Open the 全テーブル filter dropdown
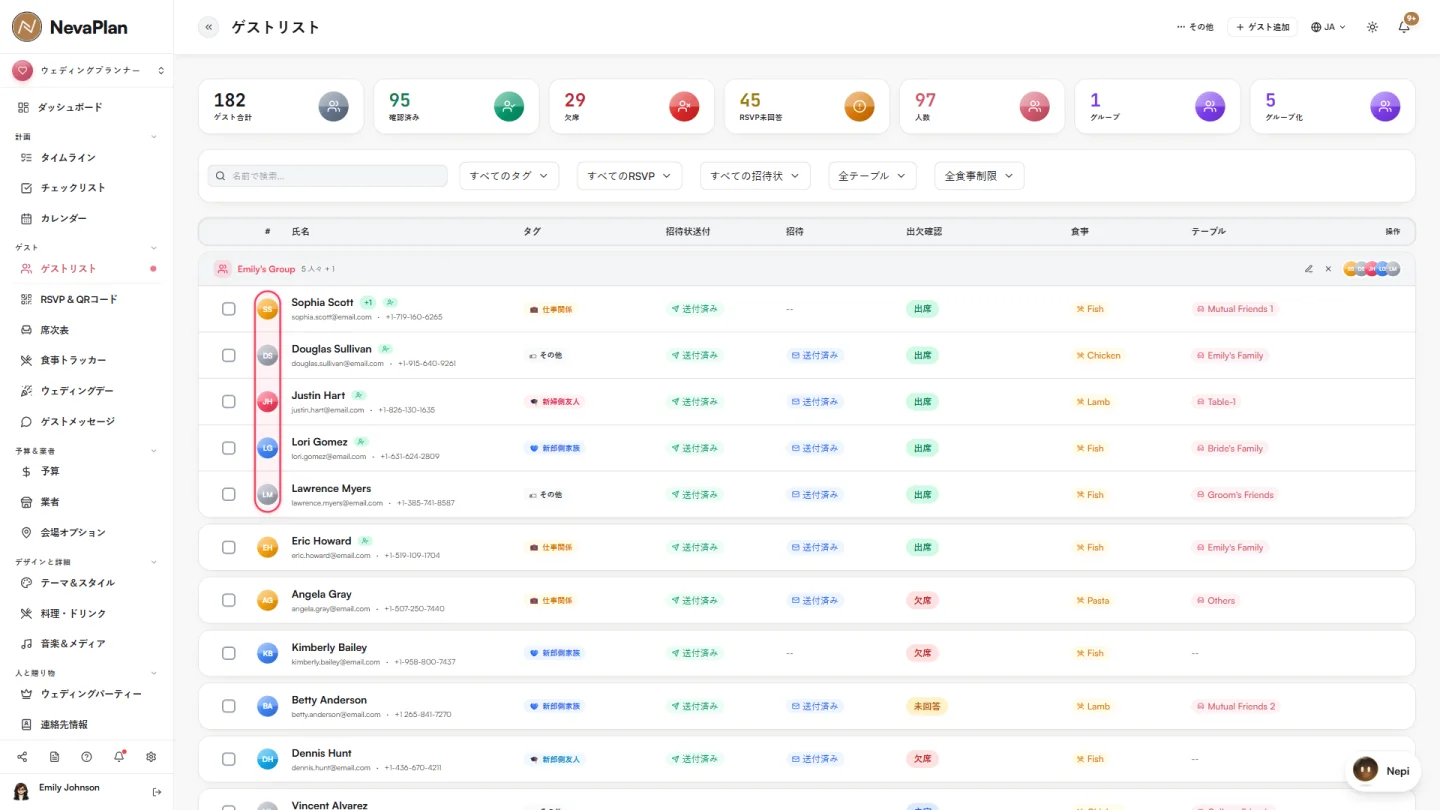 (872, 176)
